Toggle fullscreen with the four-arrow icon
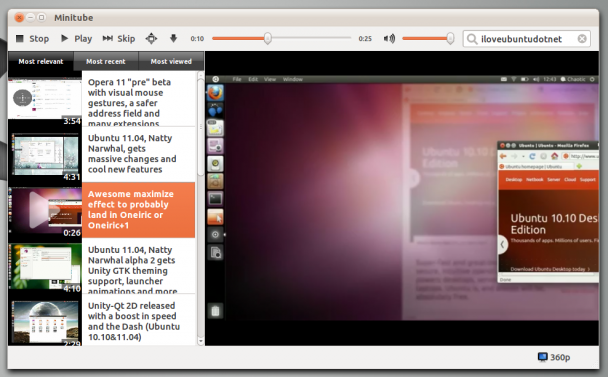 (151, 38)
